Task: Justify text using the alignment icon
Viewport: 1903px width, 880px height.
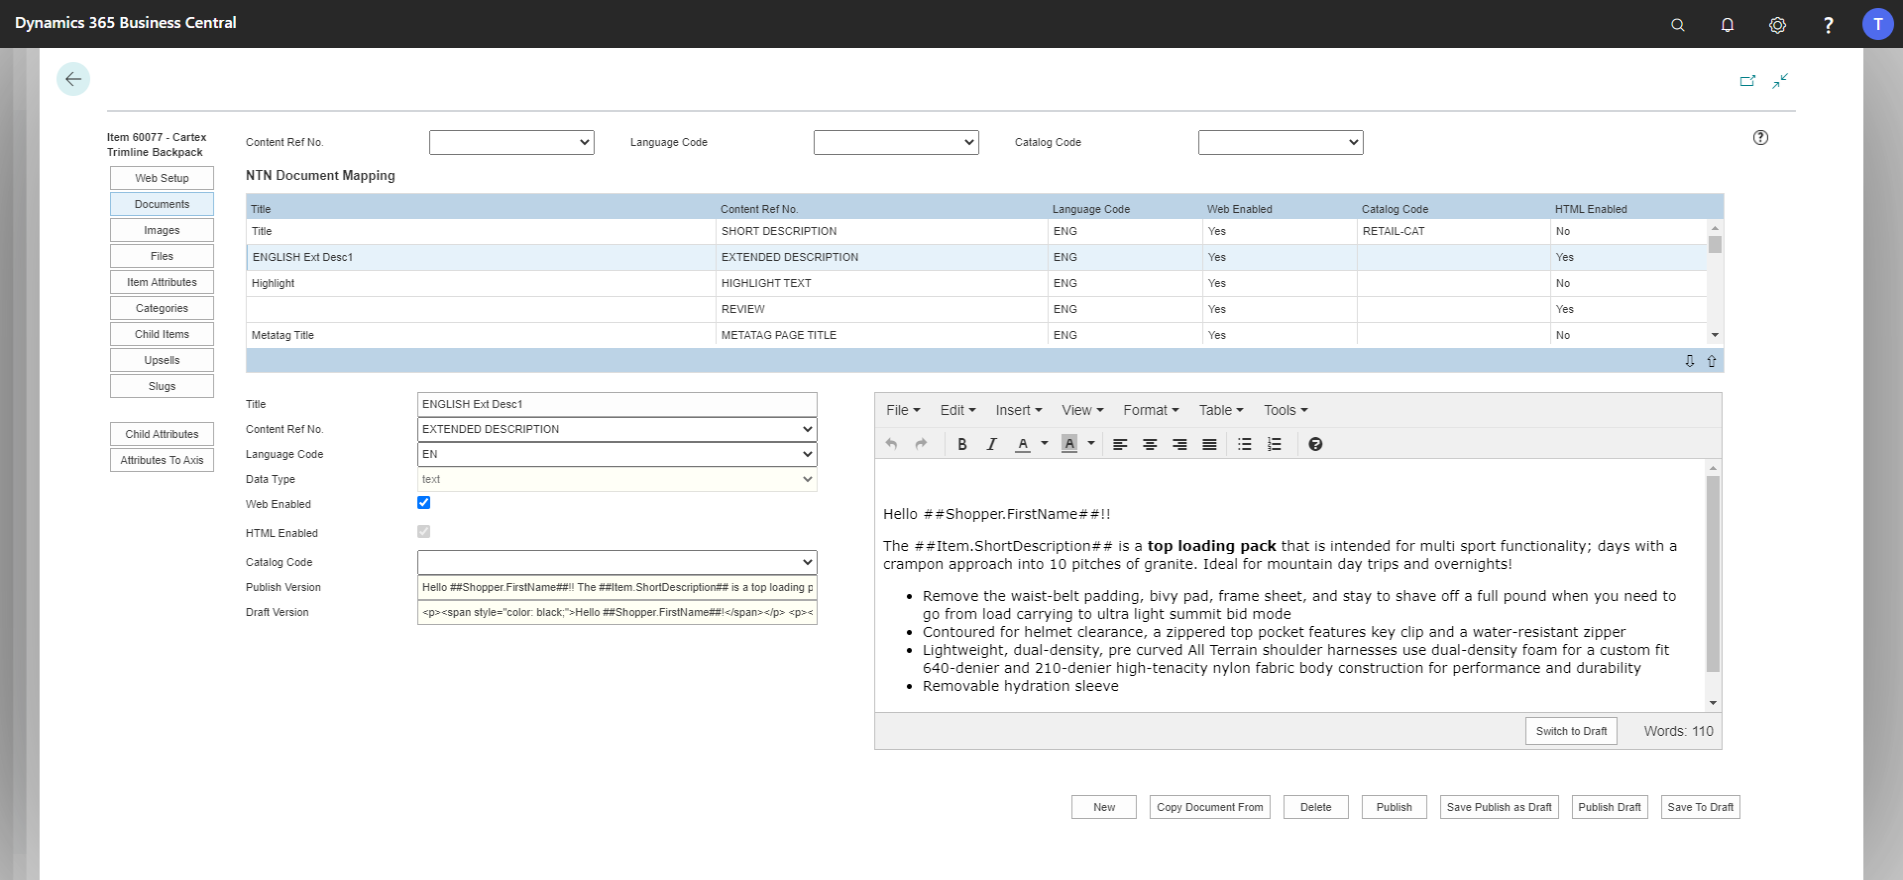Action: click(x=1209, y=444)
